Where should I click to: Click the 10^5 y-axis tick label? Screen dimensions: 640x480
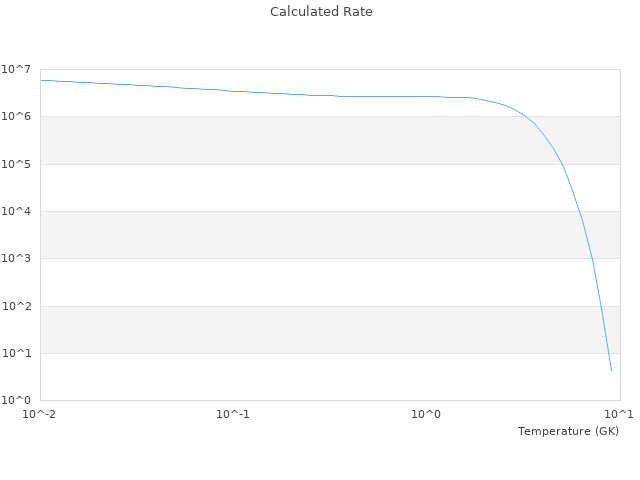click(x=15, y=164)
